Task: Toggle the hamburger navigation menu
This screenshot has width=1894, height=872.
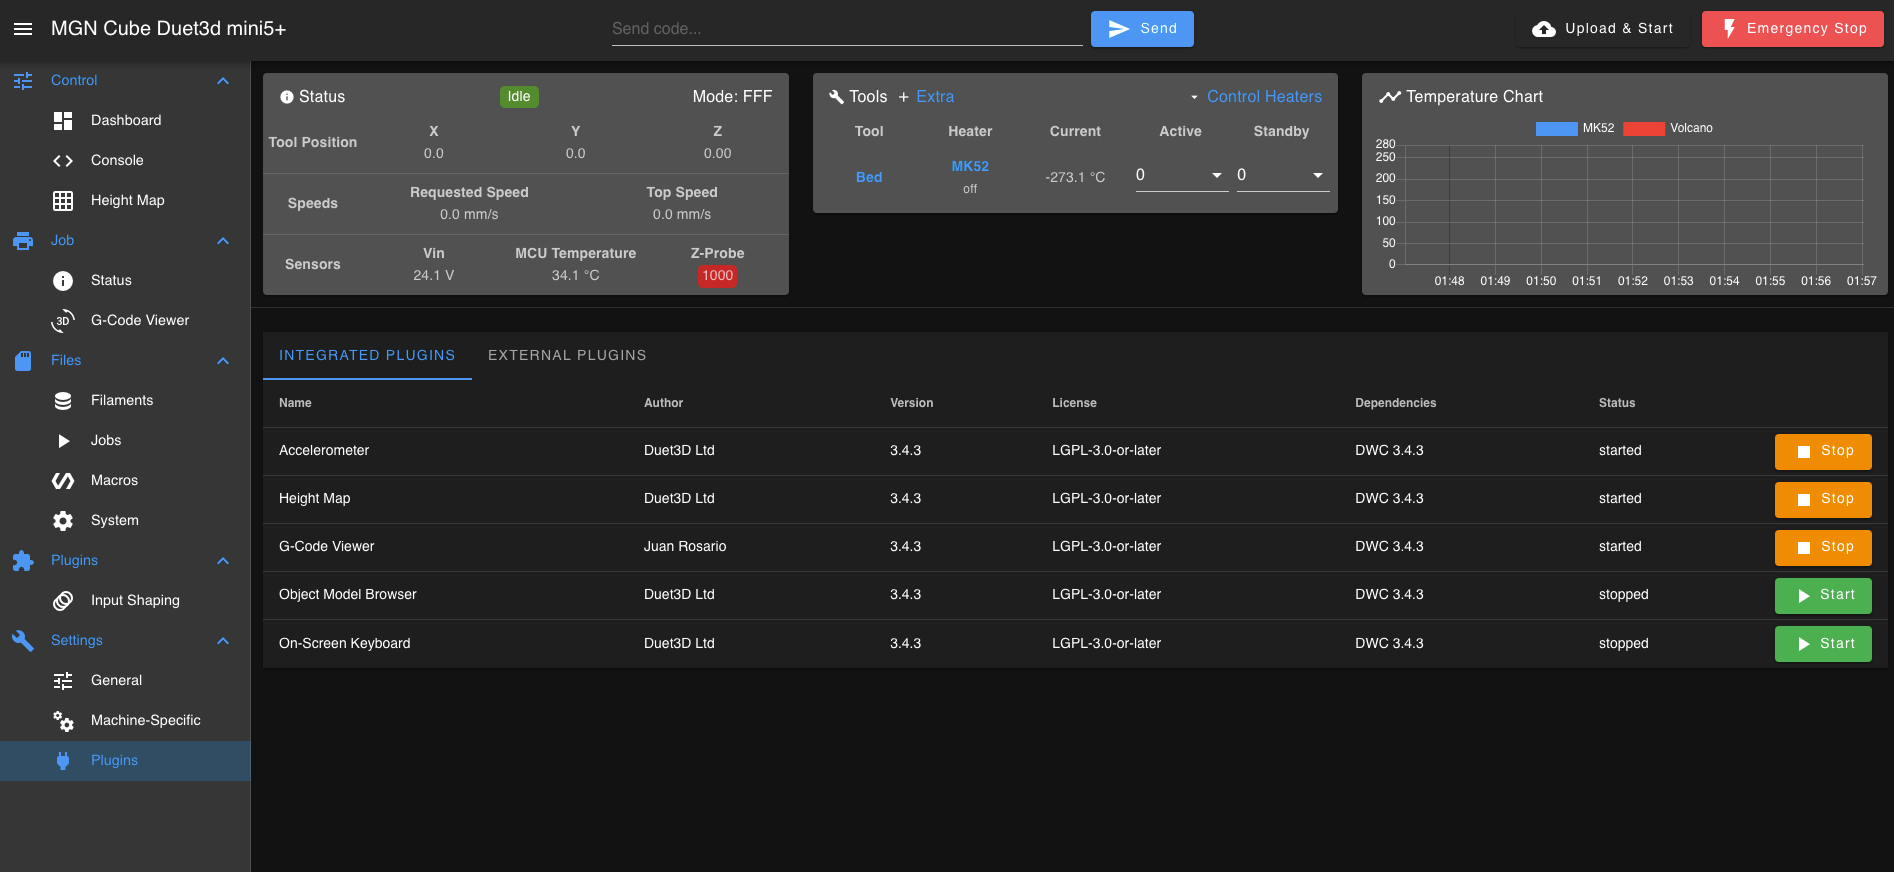Action: click(22, 29)
